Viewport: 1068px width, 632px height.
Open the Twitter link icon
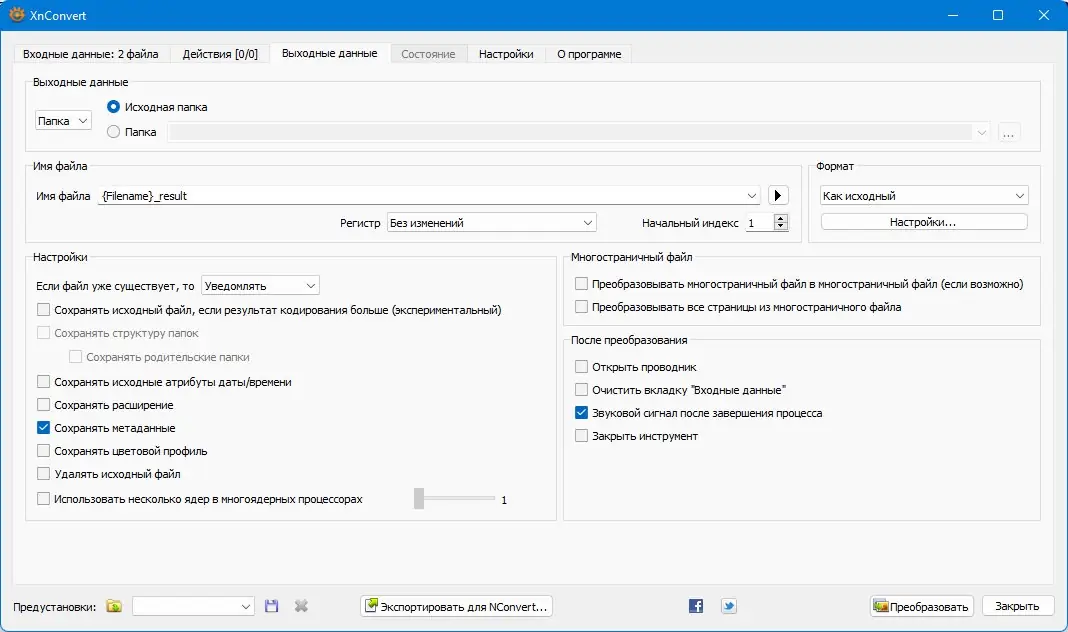pyautogui.click(x=729, y=606)
